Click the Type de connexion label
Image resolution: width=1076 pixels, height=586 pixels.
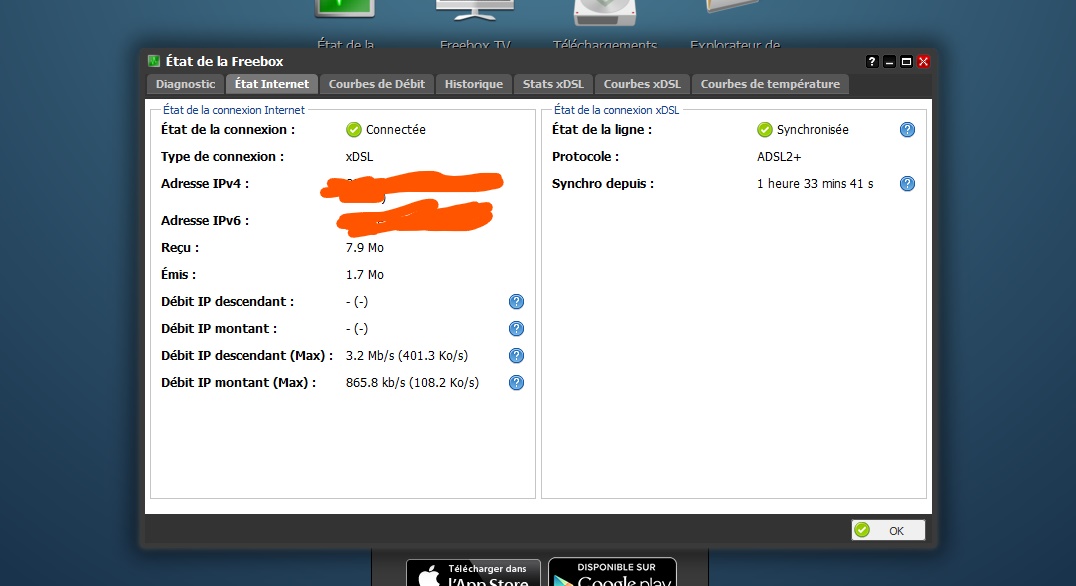pyautogui.click(x=222, y=156)
